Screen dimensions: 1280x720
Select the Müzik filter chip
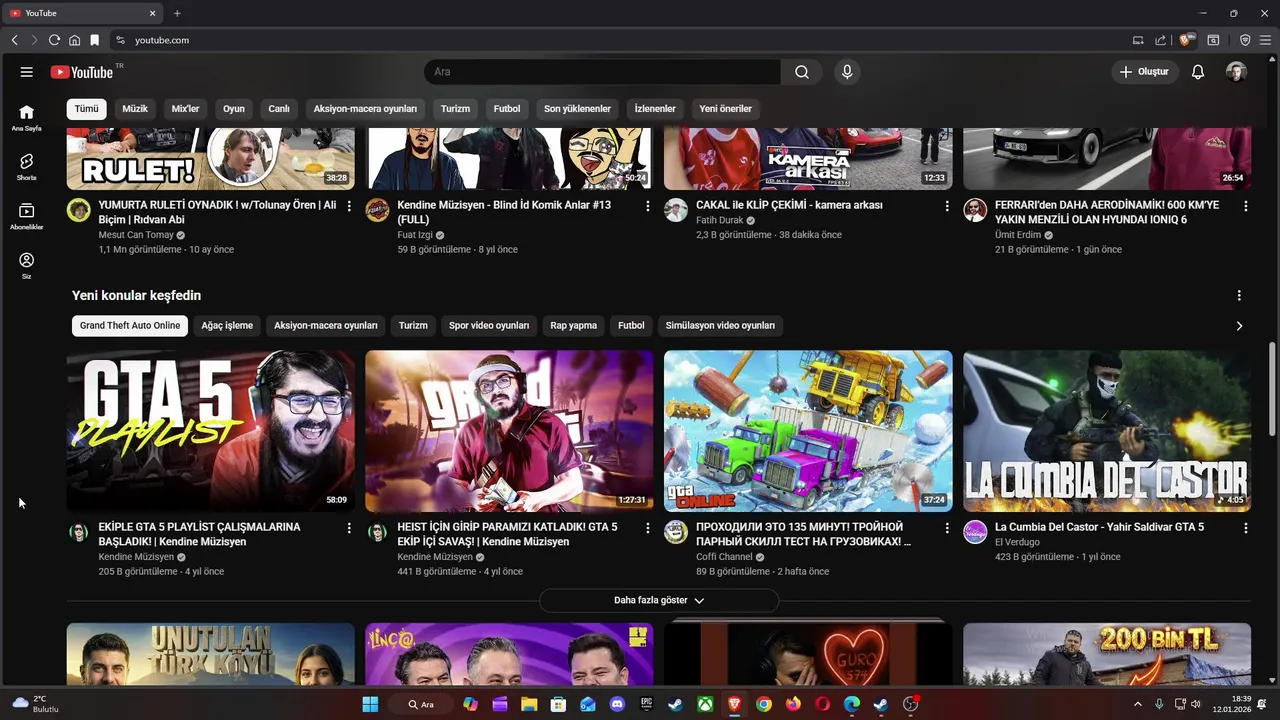pyautogui.click(x=135, y=109)
